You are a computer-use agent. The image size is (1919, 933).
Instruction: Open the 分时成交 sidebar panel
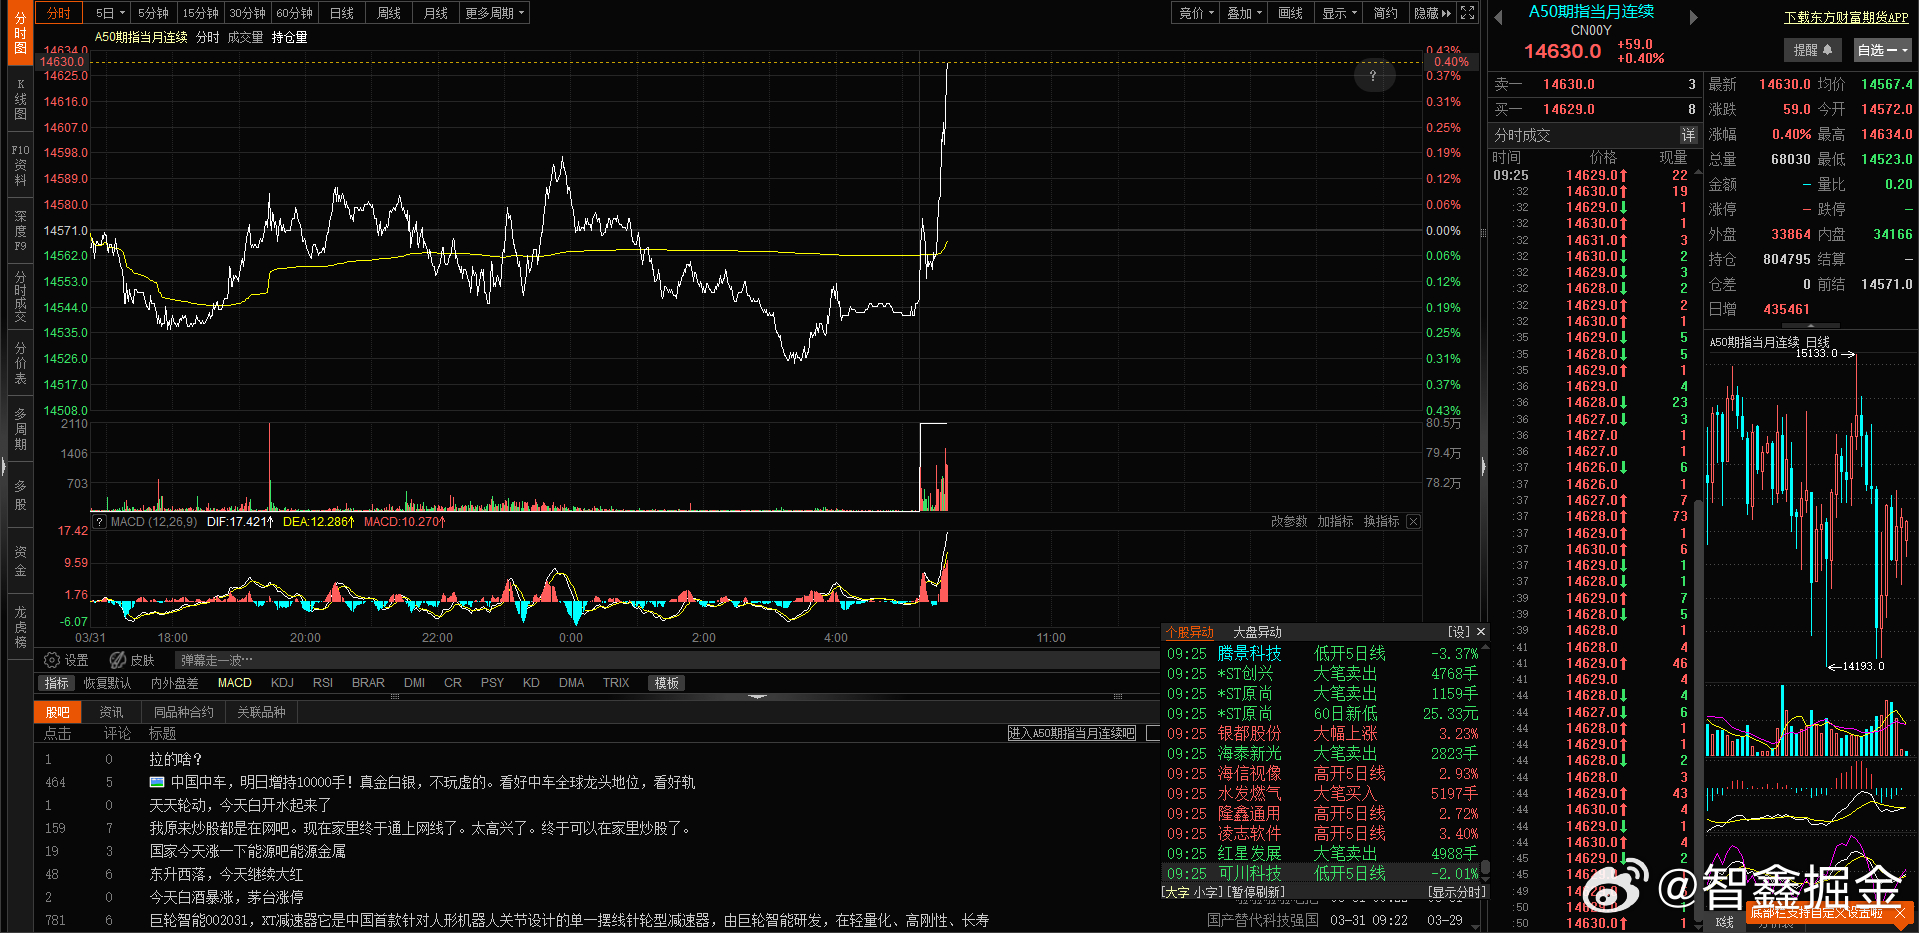(18, 295)
